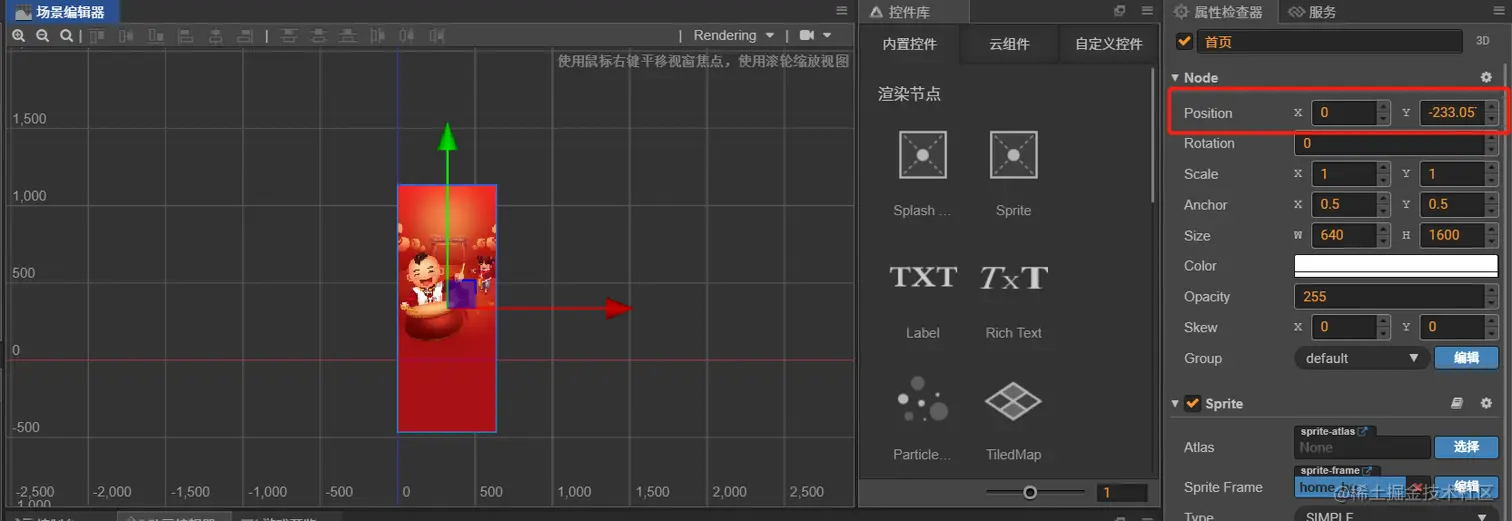Adjust the widget library icon size slider

click(x=1035, y=492)
